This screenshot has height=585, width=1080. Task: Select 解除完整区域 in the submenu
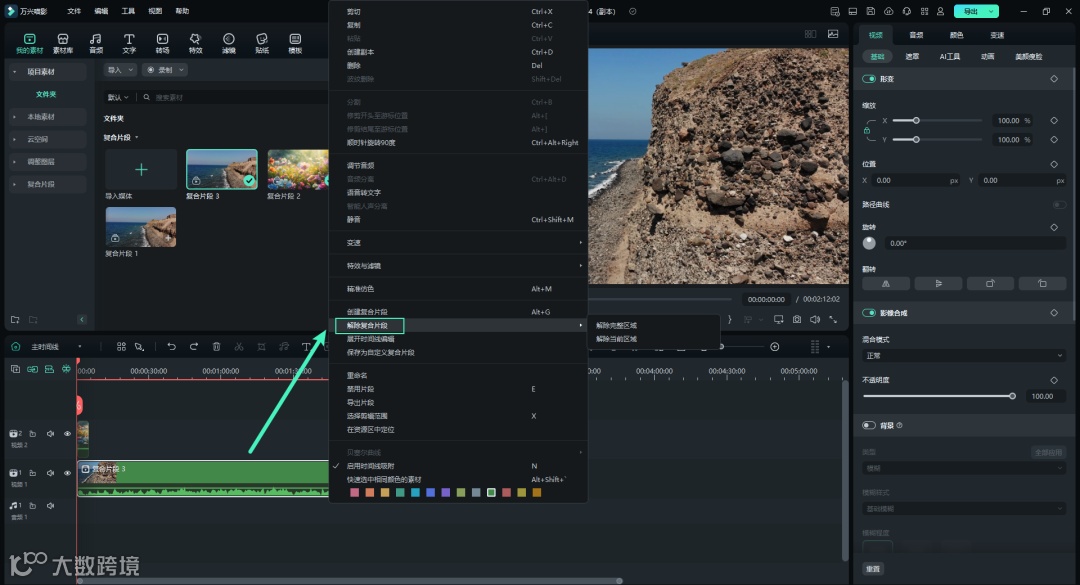(x=616, y=325)
